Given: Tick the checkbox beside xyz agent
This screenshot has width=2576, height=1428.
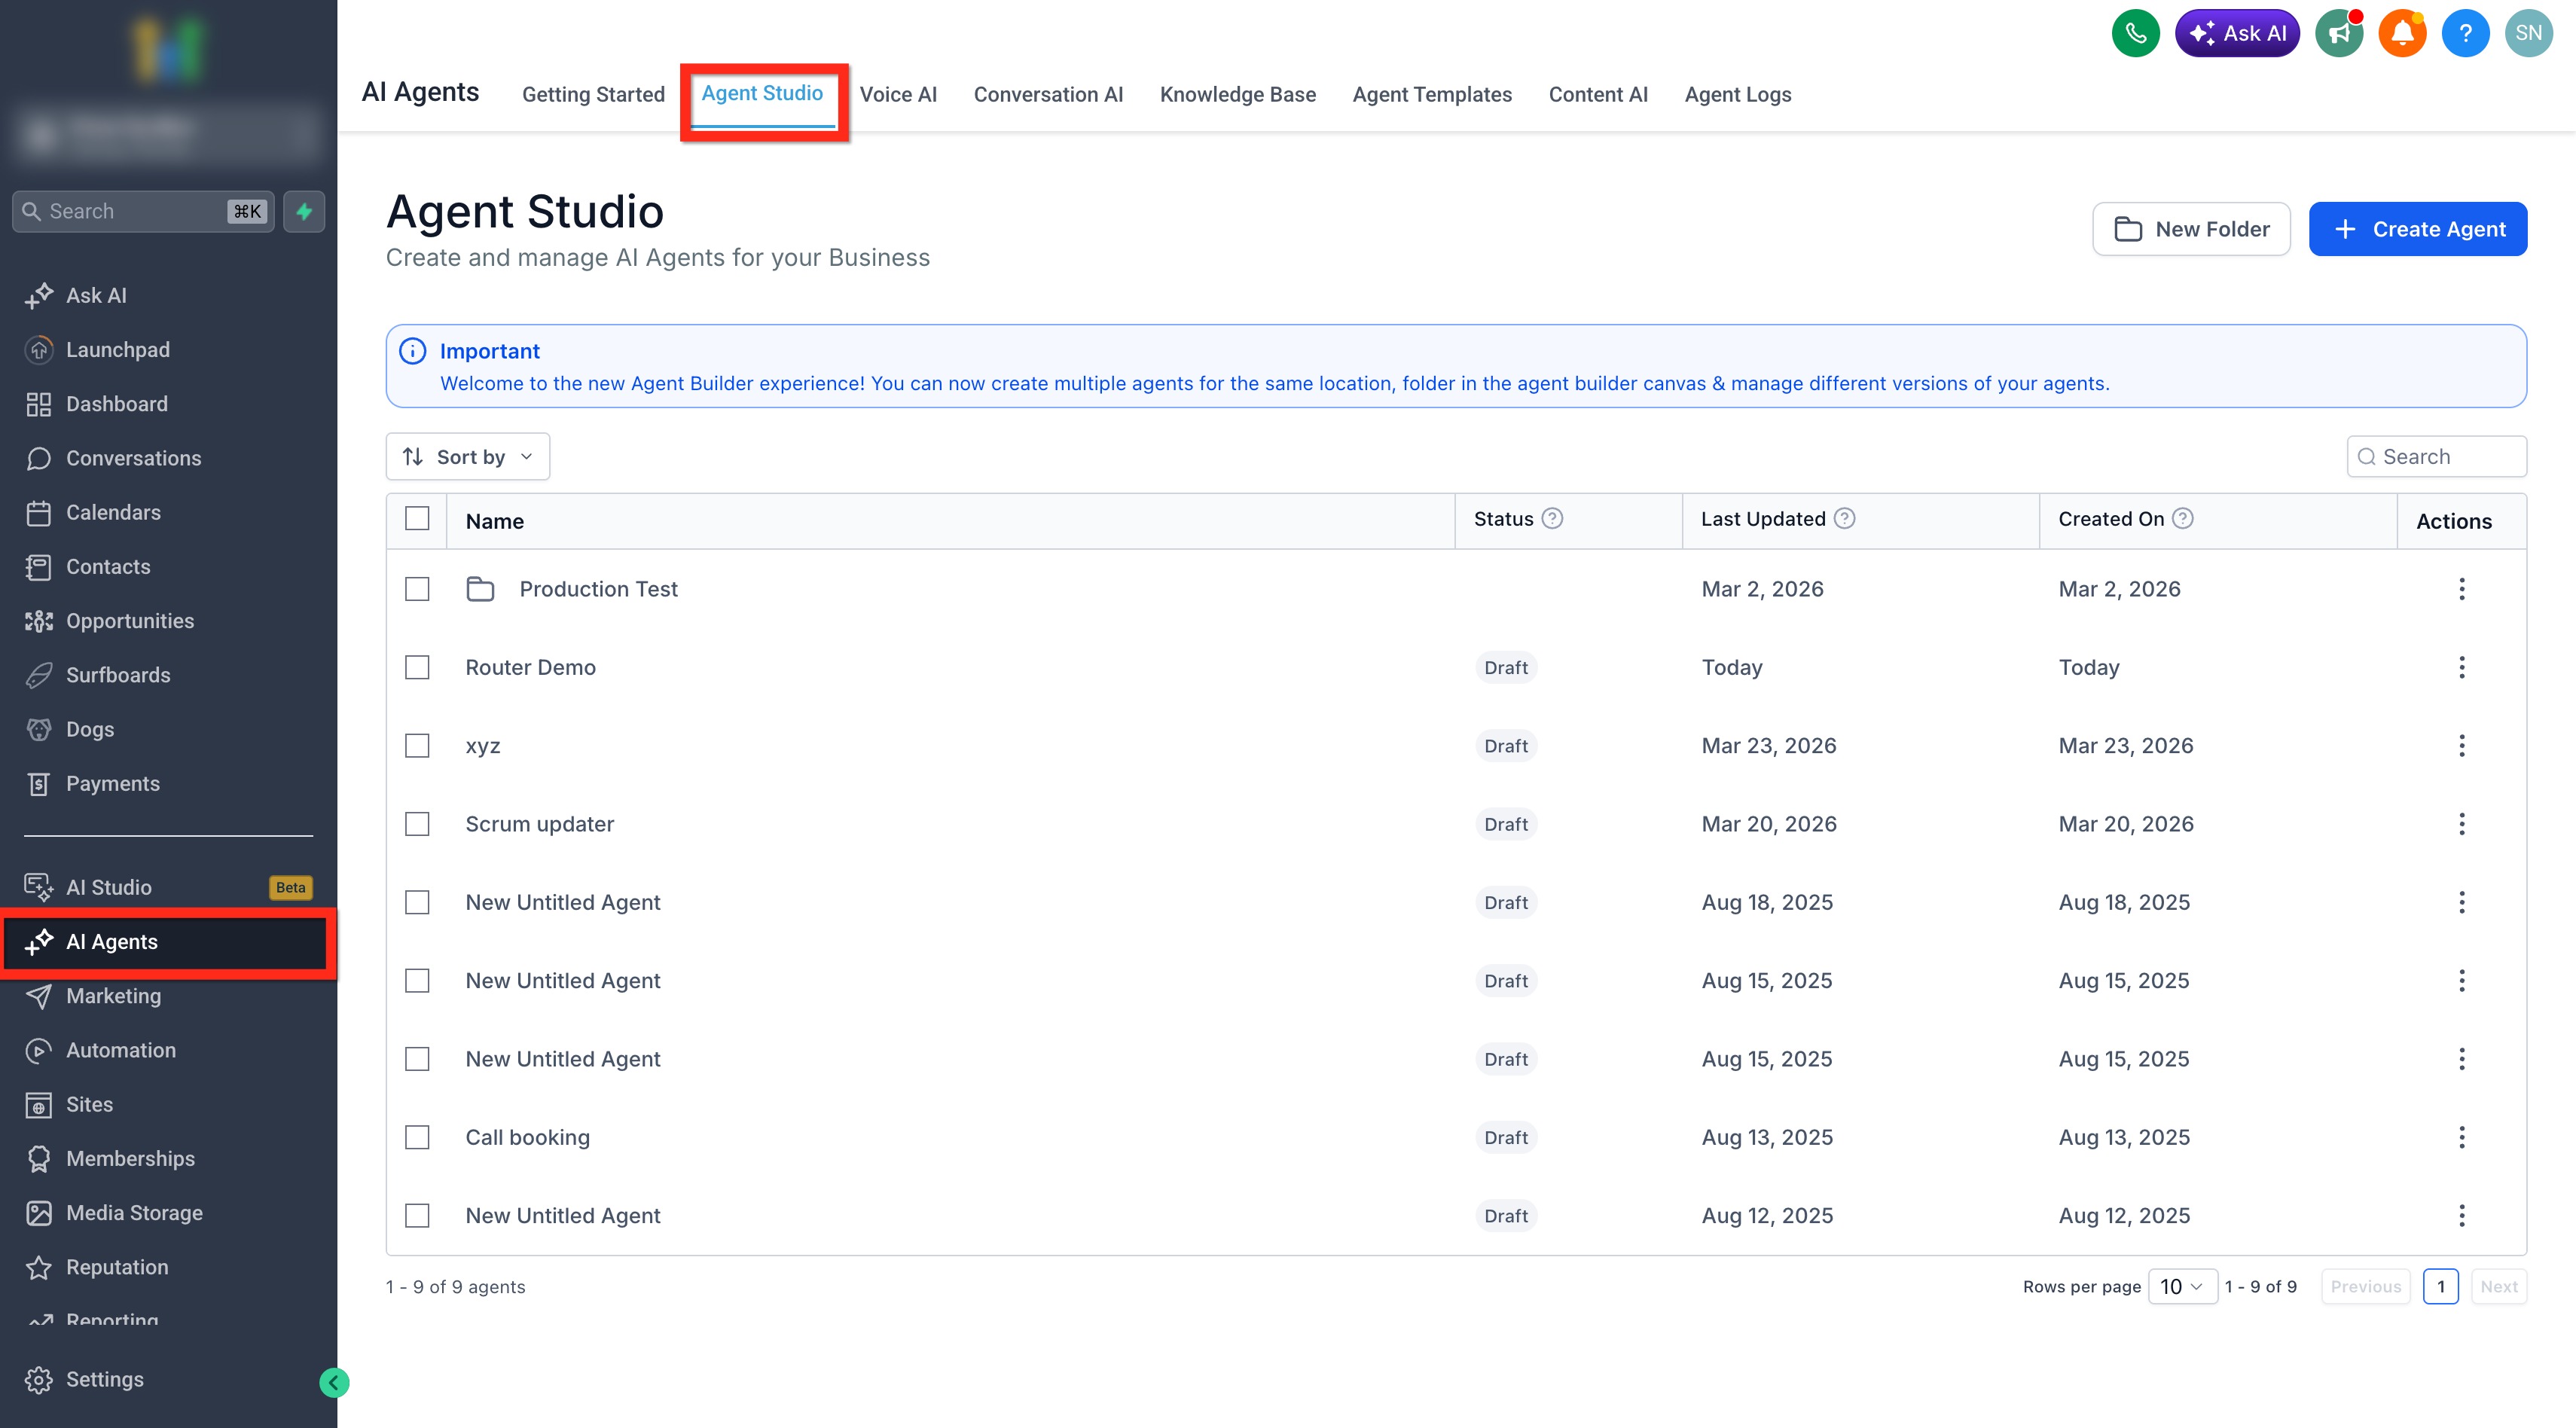Looking at the screenshot, I should point(417,746).
